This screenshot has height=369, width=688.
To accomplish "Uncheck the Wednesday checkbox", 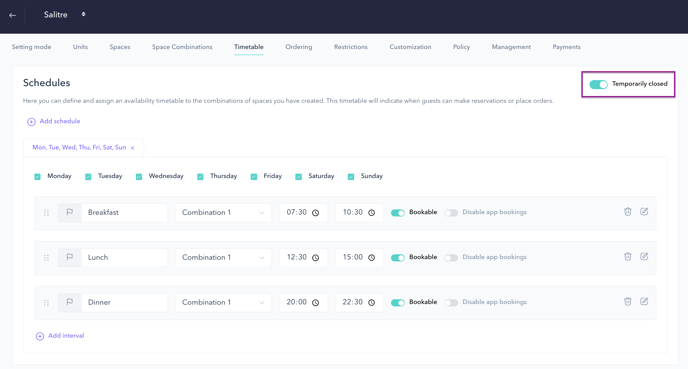I will [x=139, y=176].
